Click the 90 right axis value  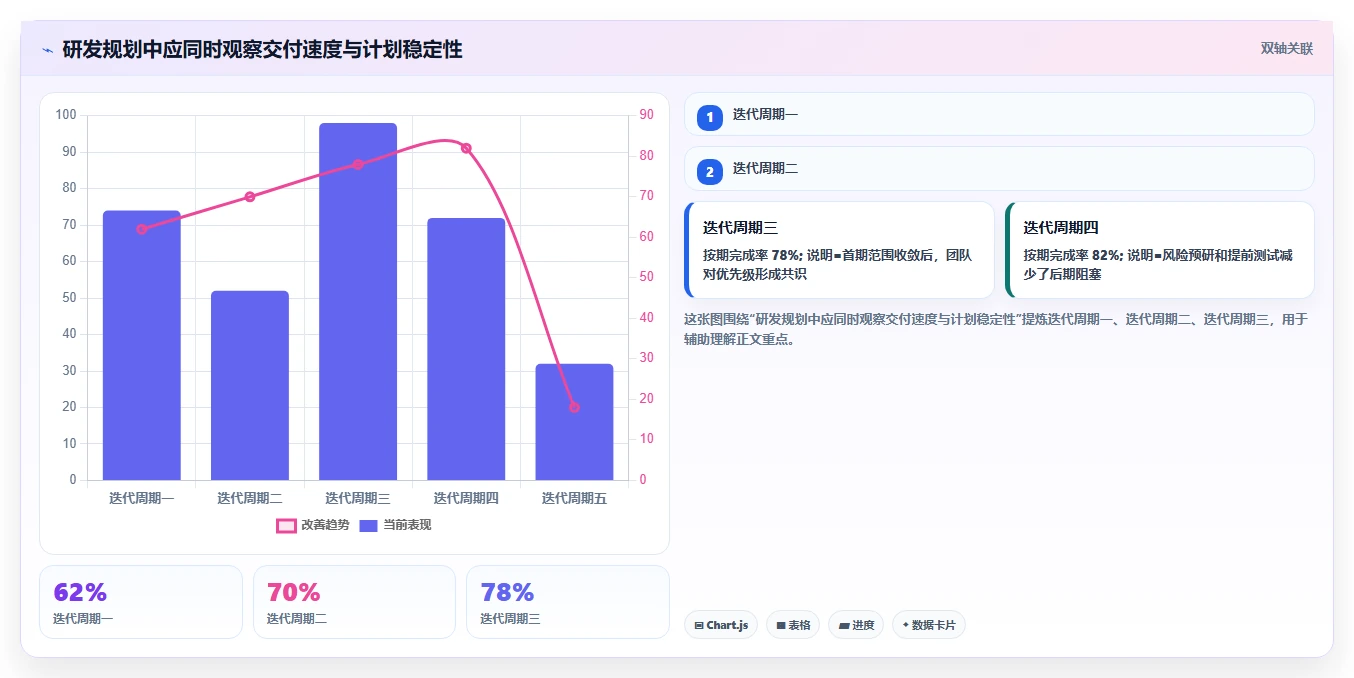(x=646, y=115)
